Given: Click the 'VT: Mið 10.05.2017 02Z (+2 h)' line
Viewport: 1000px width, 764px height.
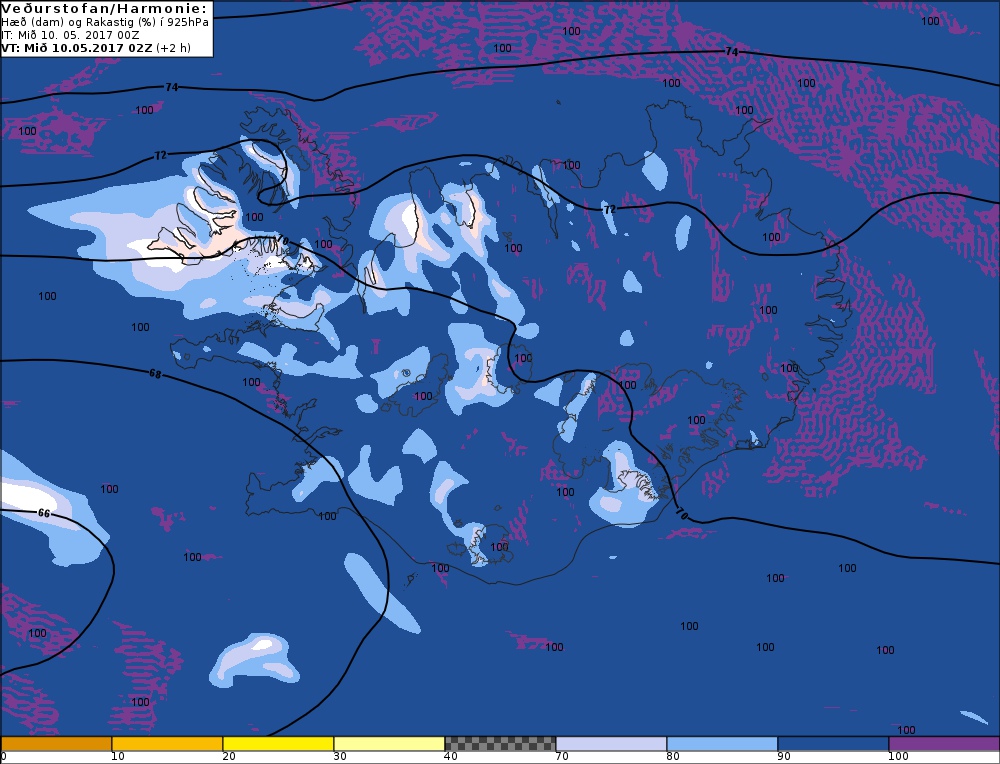Looking at the screenshot, I should coord(96,48).
